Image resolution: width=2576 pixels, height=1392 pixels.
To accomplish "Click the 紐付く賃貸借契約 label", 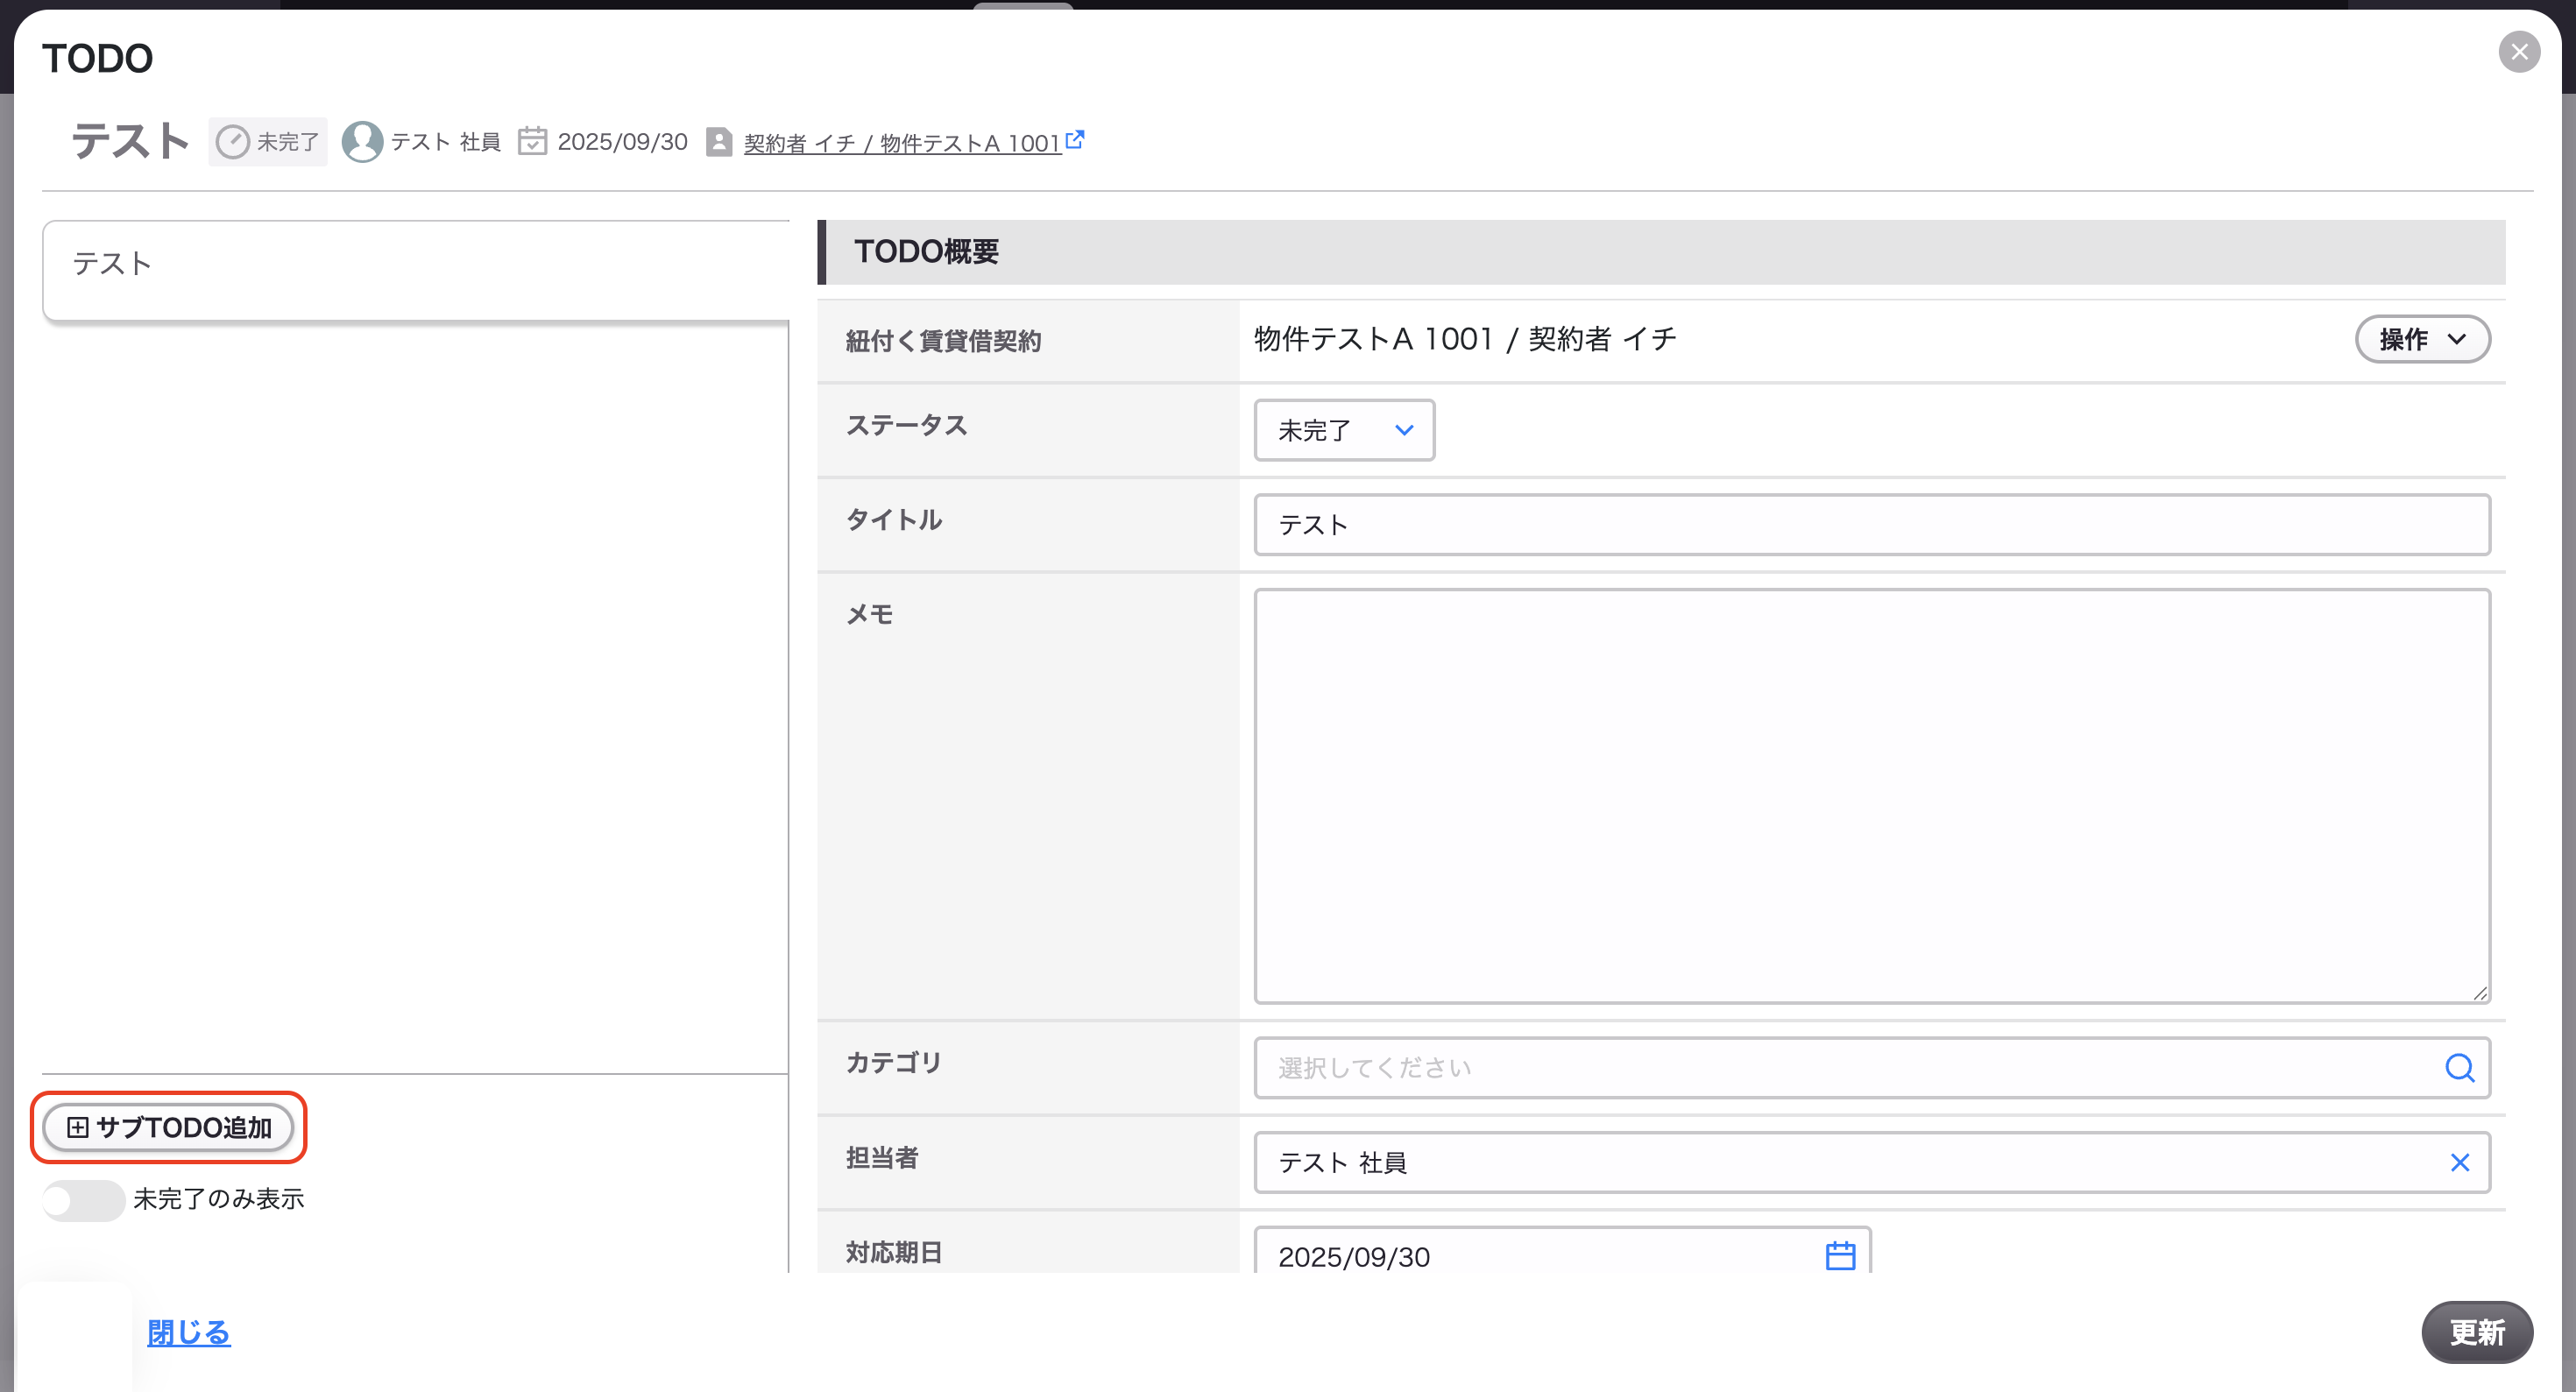I will (943, 341).
